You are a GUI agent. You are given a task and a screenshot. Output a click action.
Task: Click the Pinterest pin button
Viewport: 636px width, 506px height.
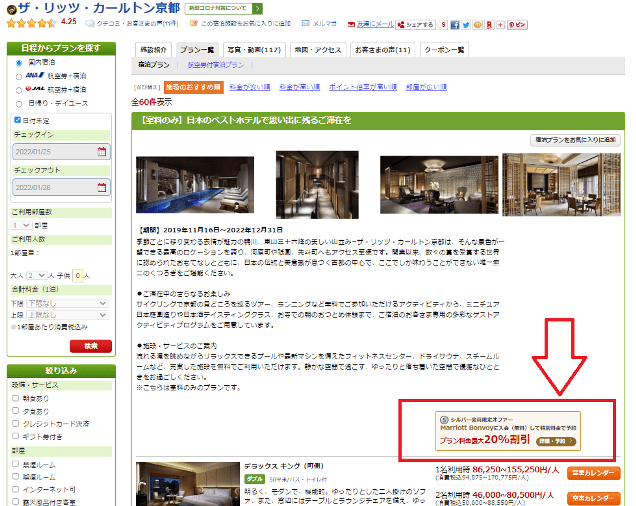click(517, 25)
